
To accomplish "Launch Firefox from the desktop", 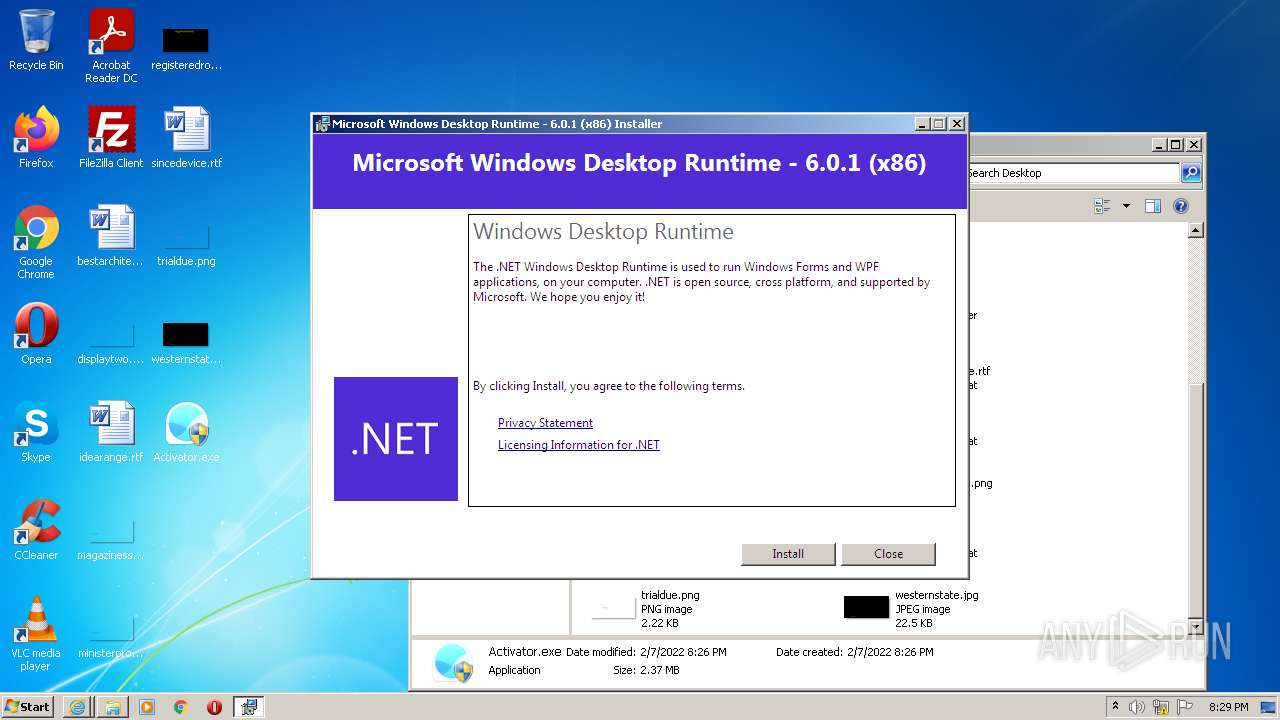I will point(36,138).
